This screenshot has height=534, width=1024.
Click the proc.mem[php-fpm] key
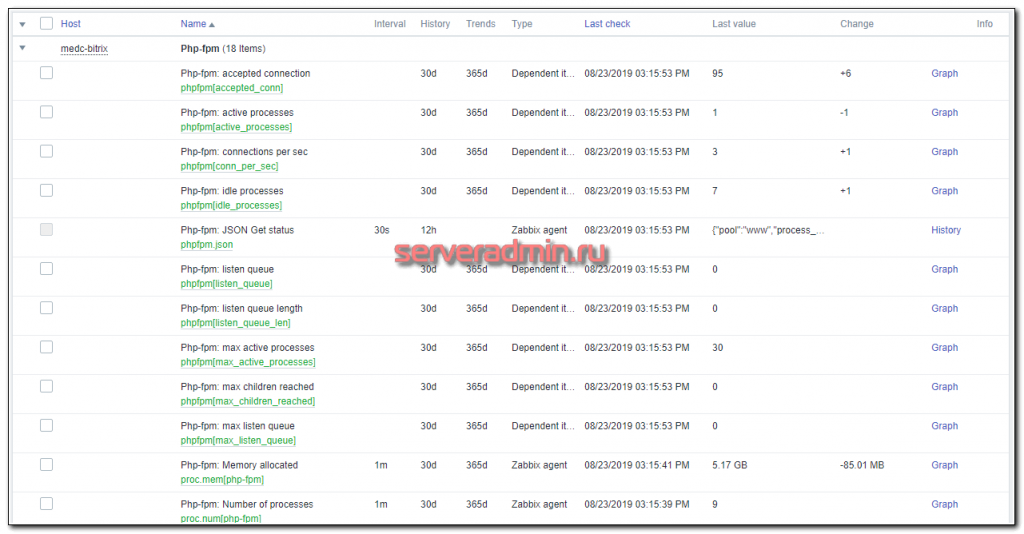pos(222,479)
